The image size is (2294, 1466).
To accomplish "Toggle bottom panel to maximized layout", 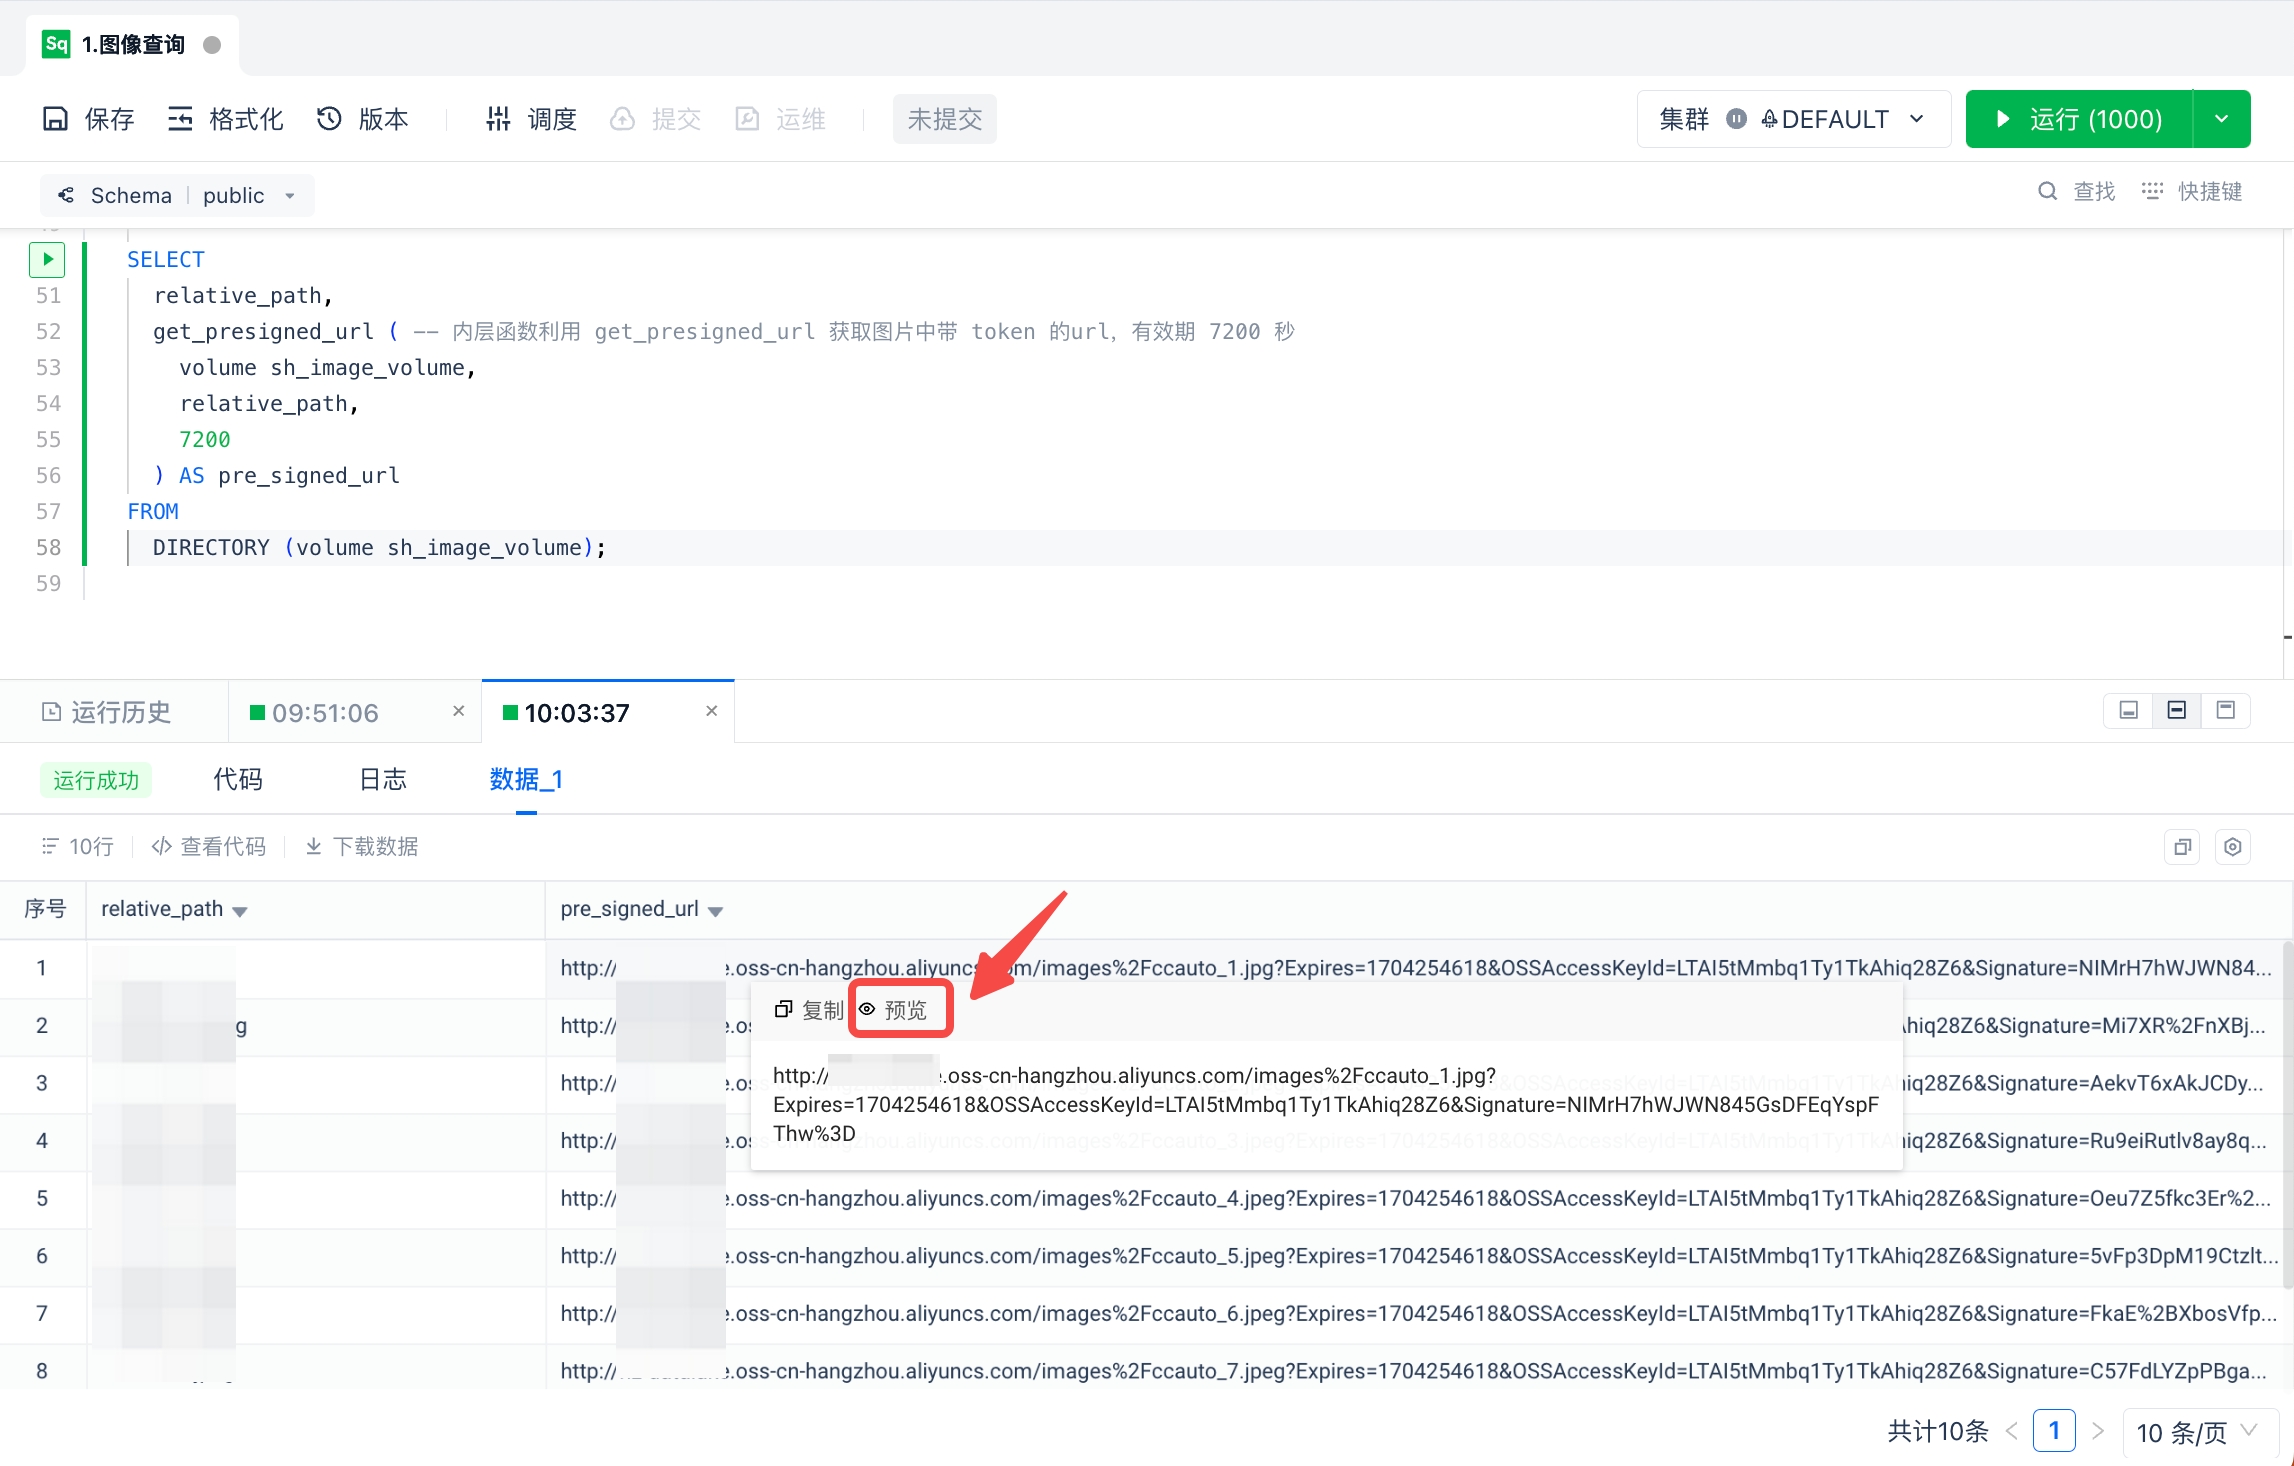I will (2225, 710).
